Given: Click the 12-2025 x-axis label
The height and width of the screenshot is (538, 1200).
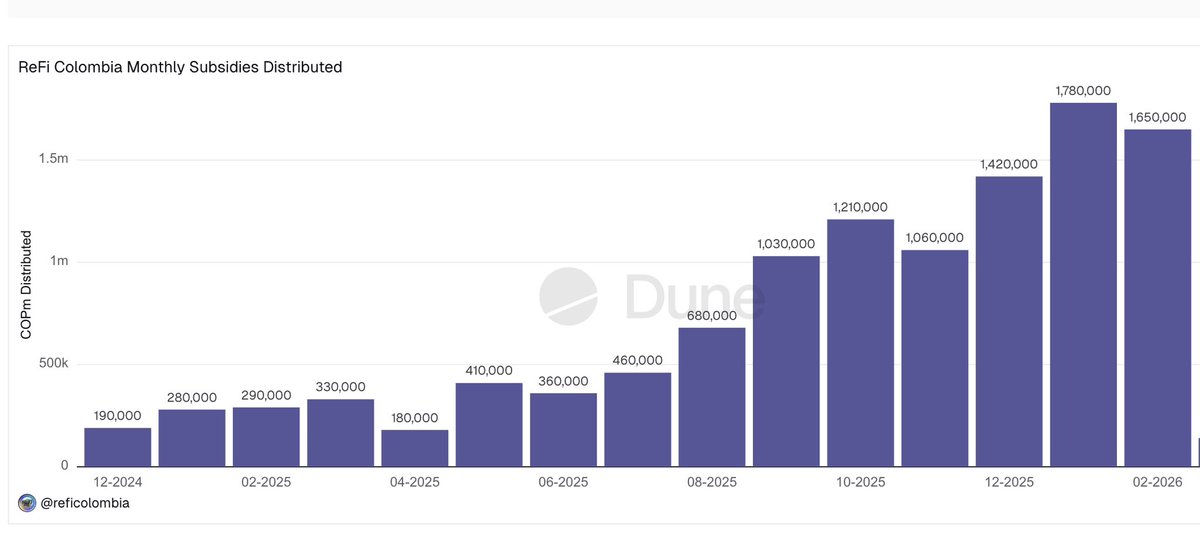Looking at the screenshot, I should 1009,482.
